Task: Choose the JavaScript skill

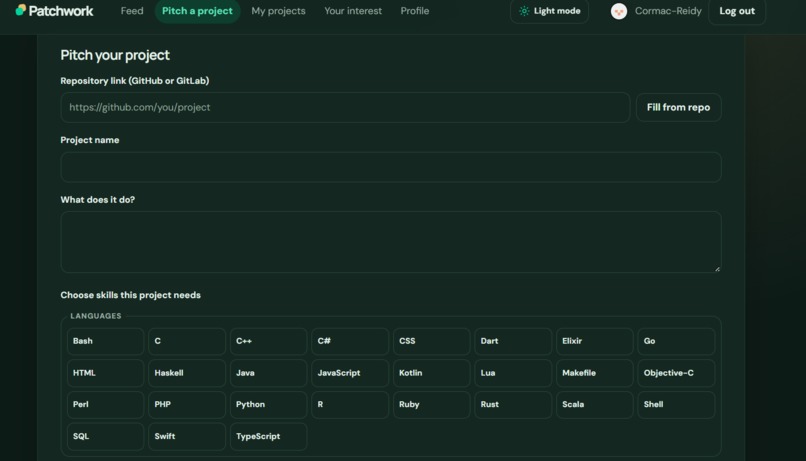Action: coord(350,373)
